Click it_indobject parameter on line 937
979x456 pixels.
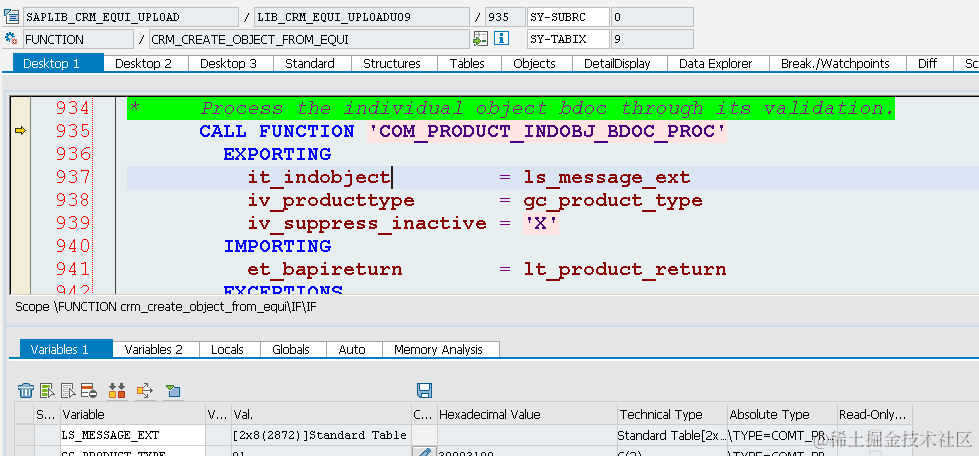(318, 177)
